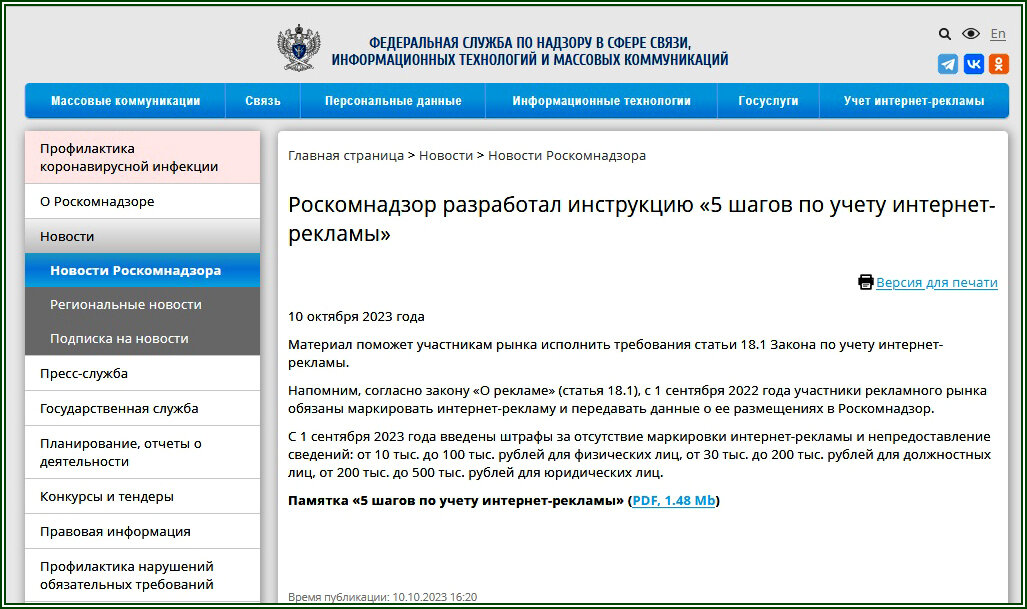The height and width of the screenshot is (609, 1027).
Task: Click the date 10 октября 2023 года
Action: point(356,317)
